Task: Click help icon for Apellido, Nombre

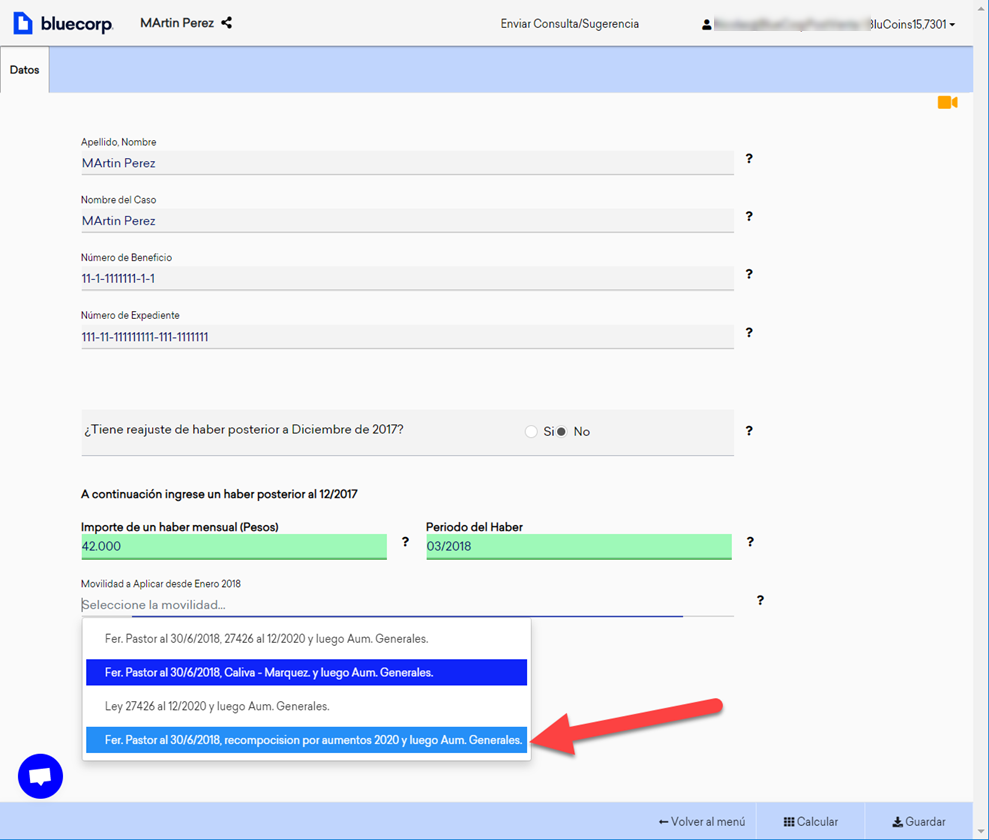Action: click(x=749, y=158)
